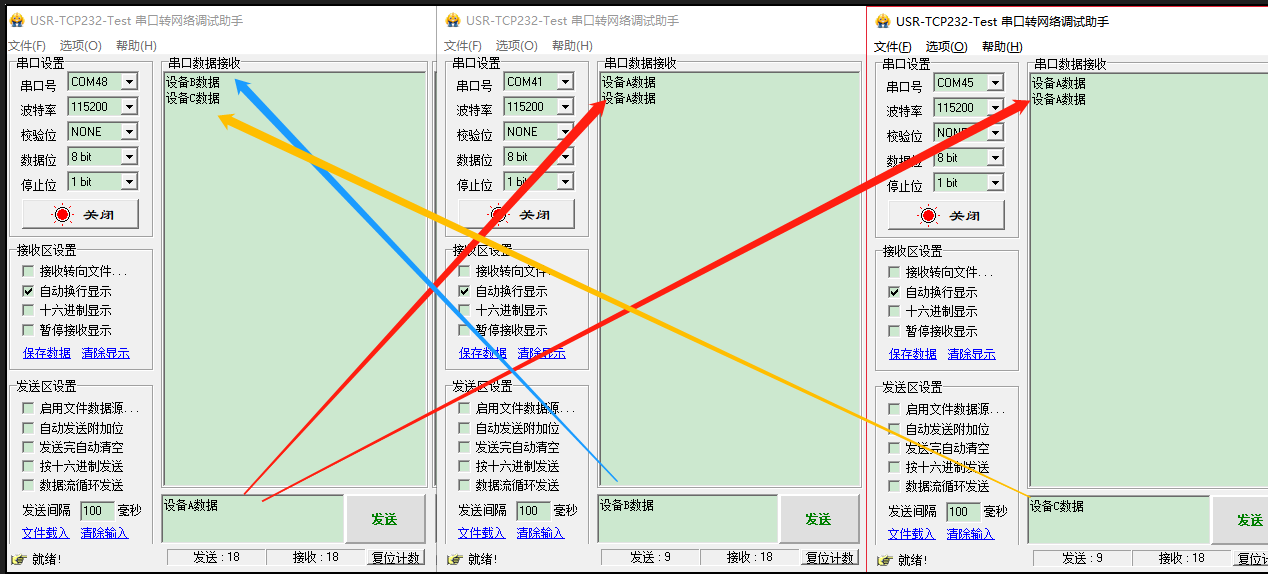Open the COM48 serial port dropdown
1268x574 pixels.
pyautogui.click(x=129, y=82)
